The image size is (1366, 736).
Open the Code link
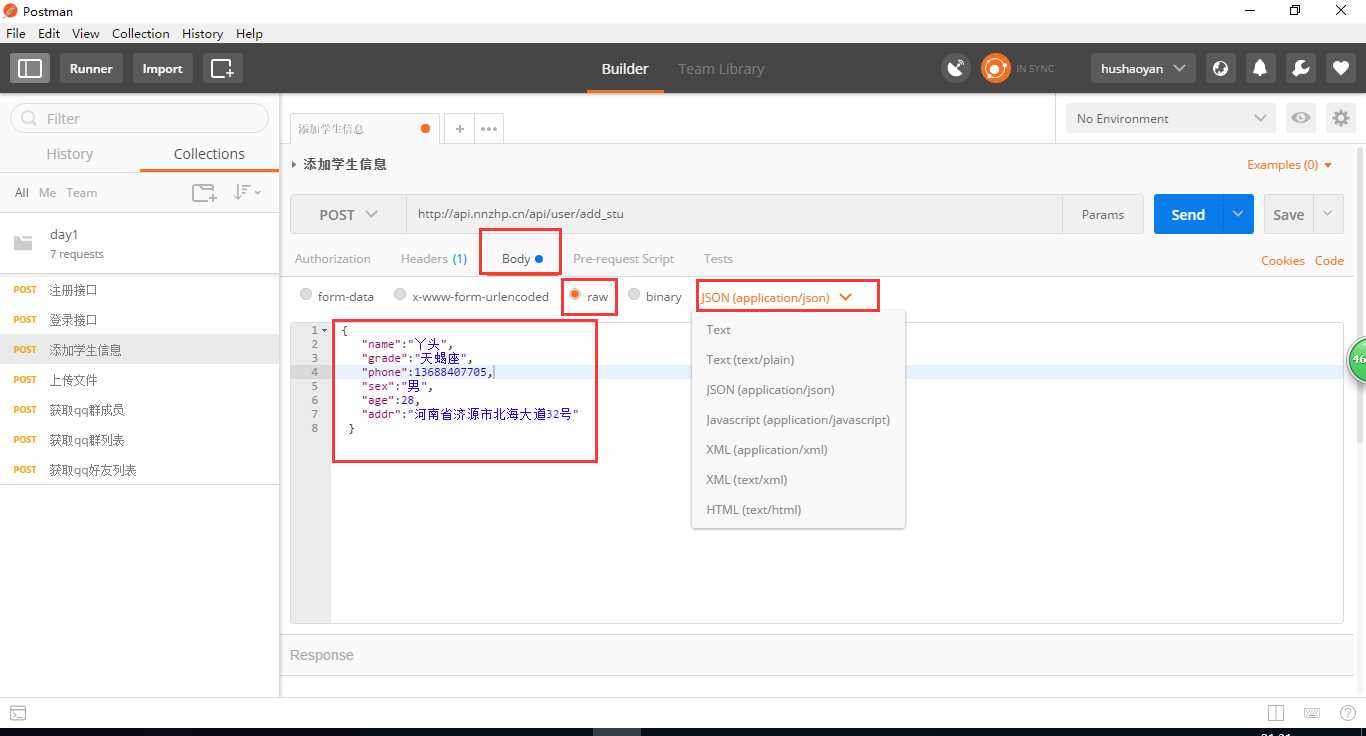(x=1329, y=260)
